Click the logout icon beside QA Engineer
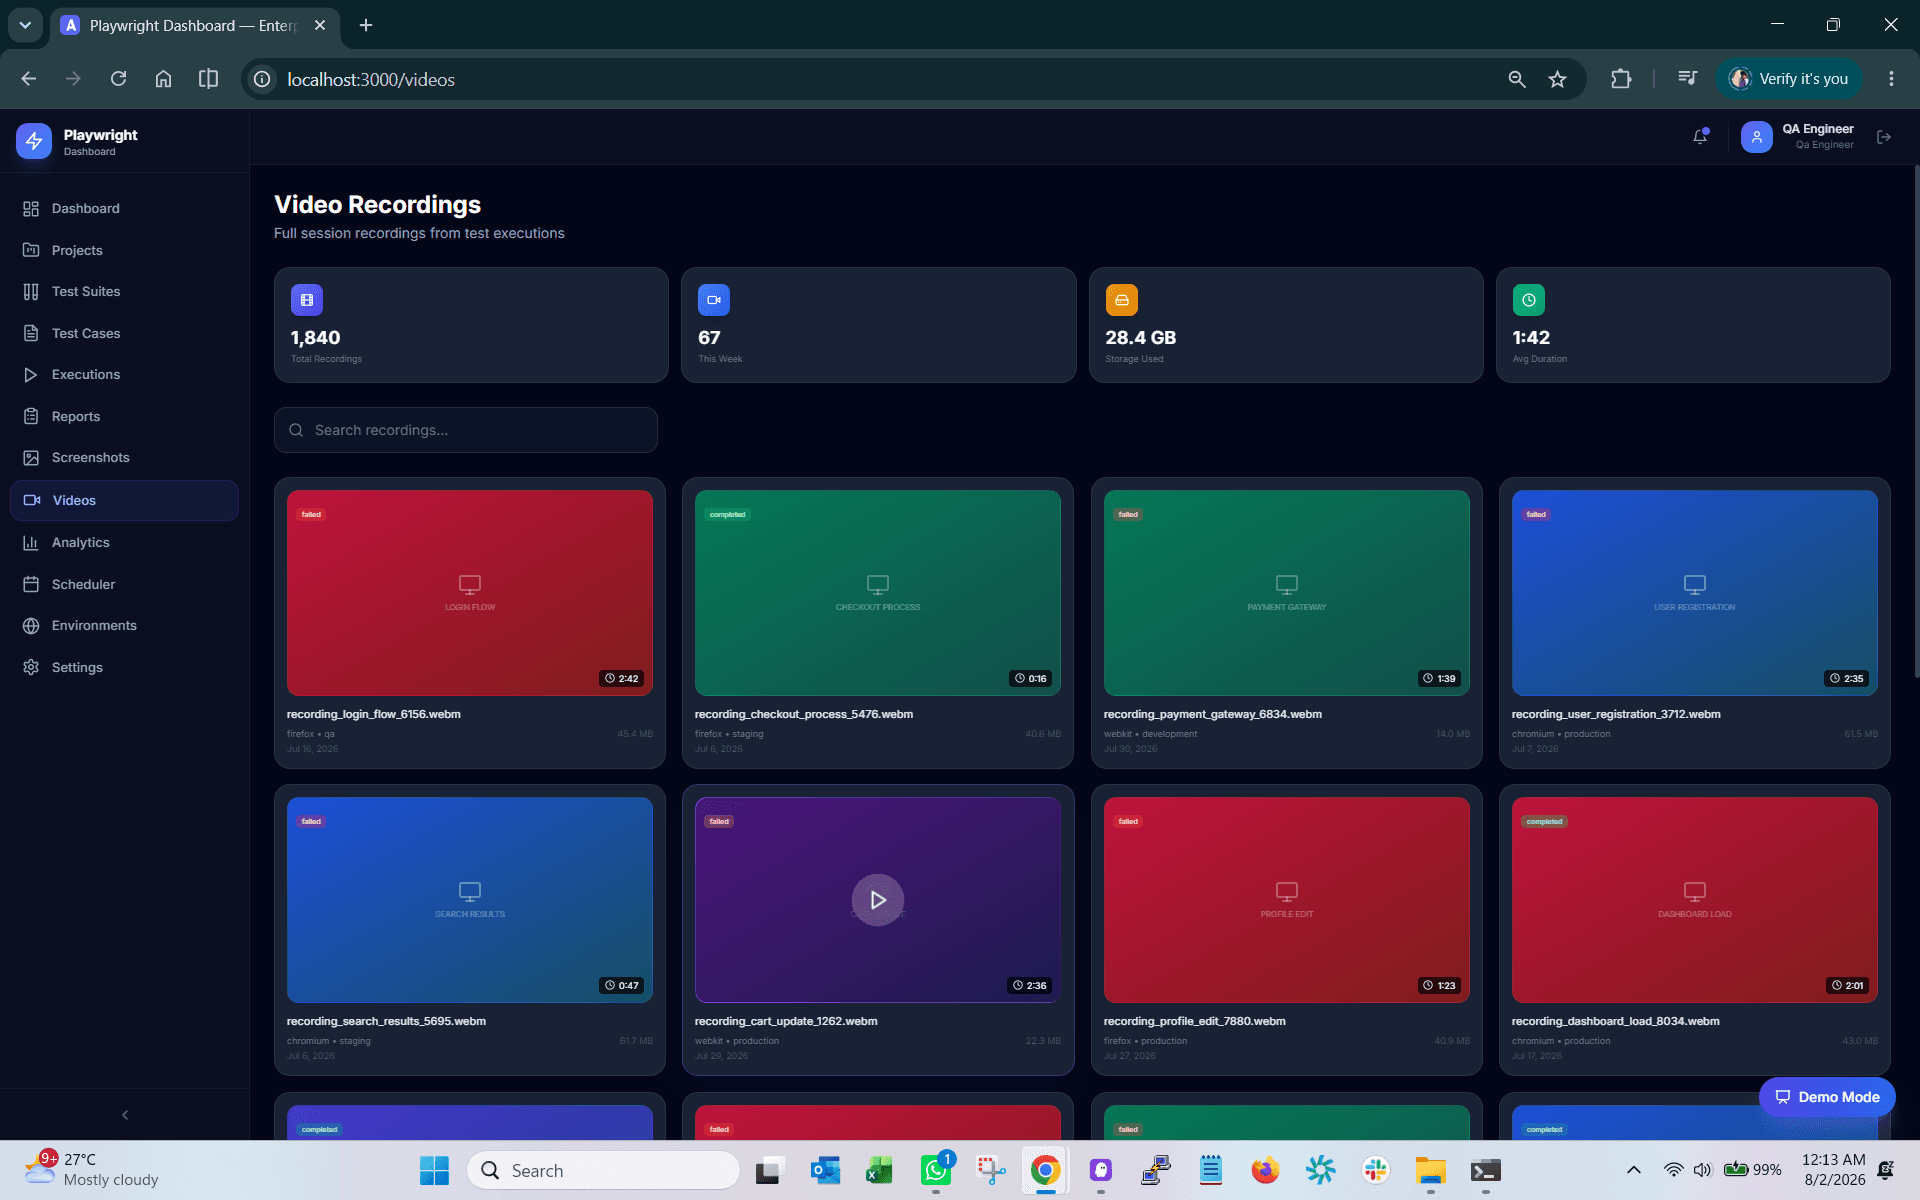 1884,137
